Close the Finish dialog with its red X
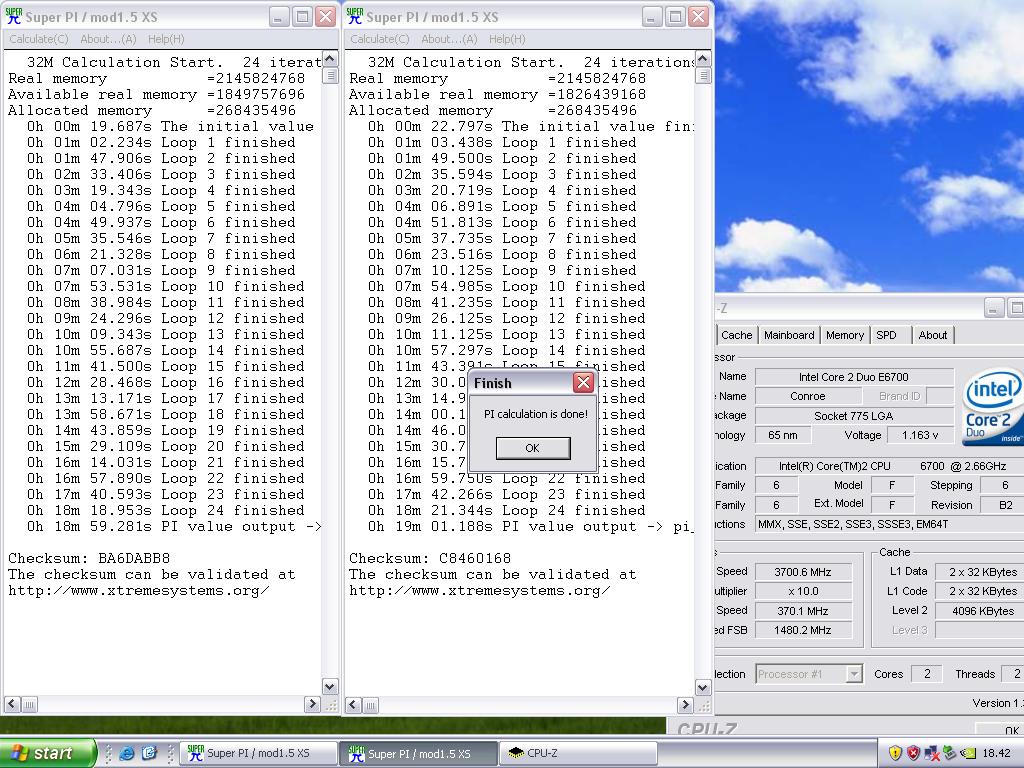1024x768 pixels. click(x=583, y=383)
